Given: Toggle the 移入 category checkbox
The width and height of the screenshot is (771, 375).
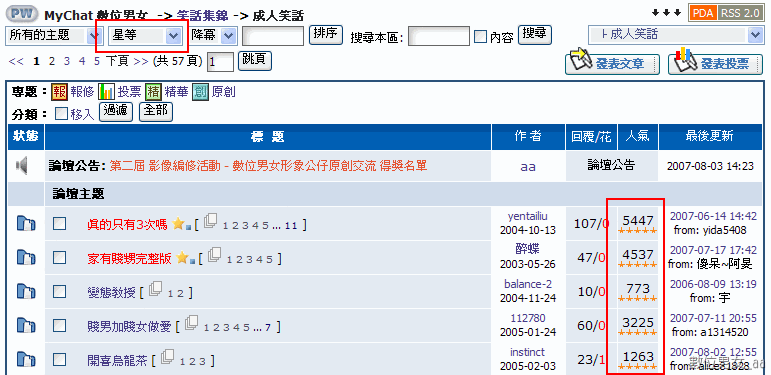Looking at the screenshot, I should click(61, 114).
